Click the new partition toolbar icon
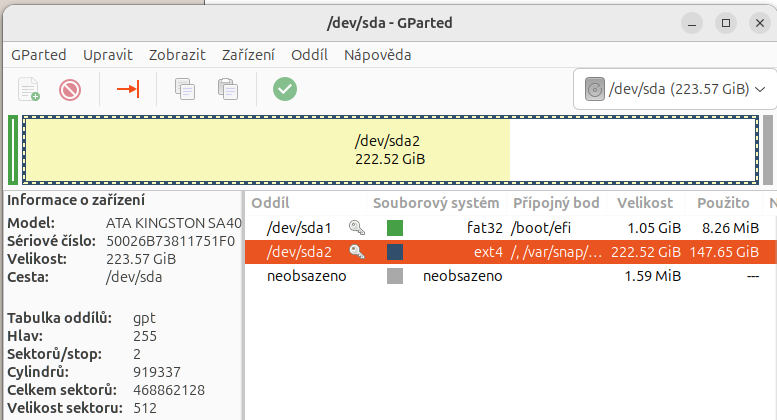This screenshot has width=777, height=420. [x=29, y=90]
